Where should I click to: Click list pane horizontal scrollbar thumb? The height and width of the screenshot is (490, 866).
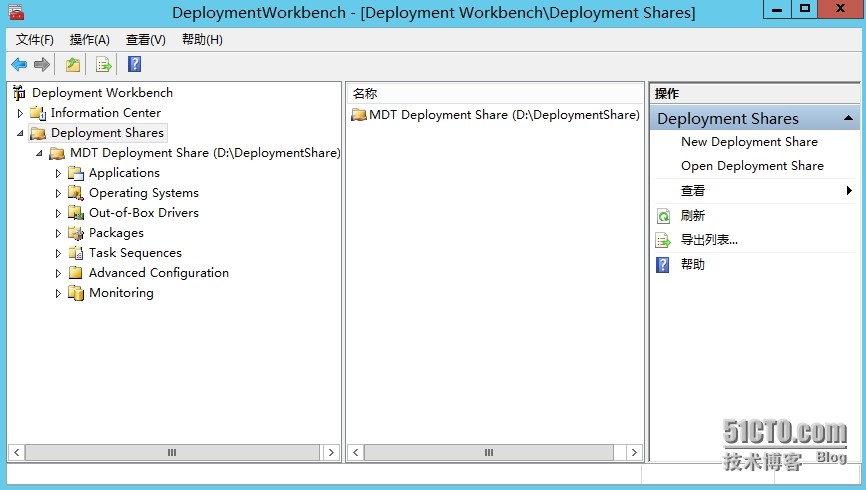pos(489,452)
